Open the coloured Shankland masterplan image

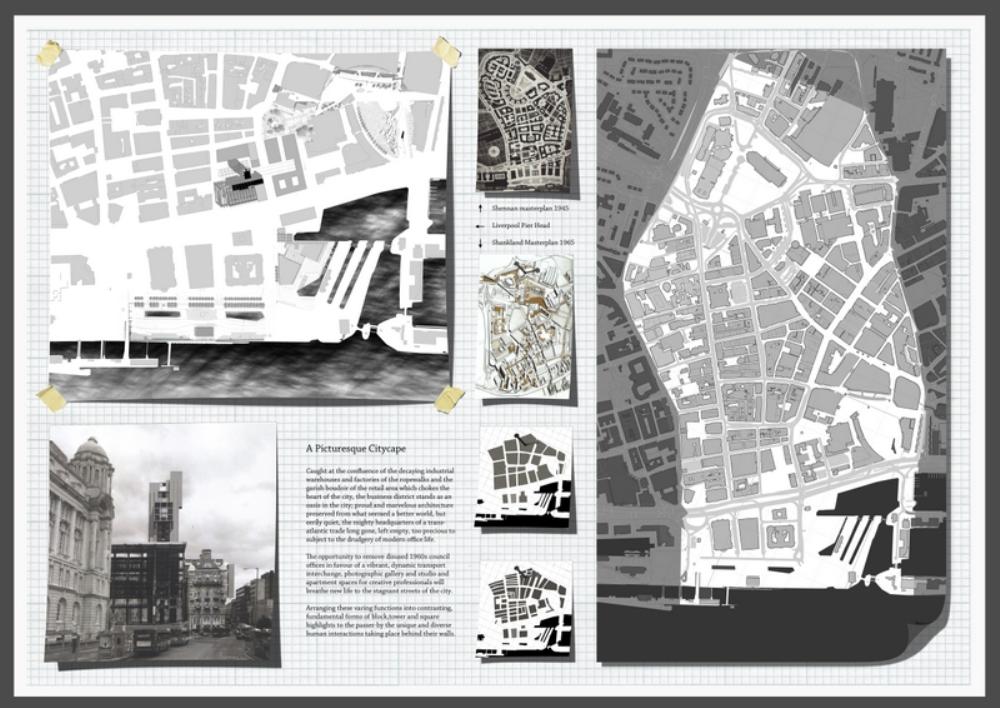(x=526, y=325)
